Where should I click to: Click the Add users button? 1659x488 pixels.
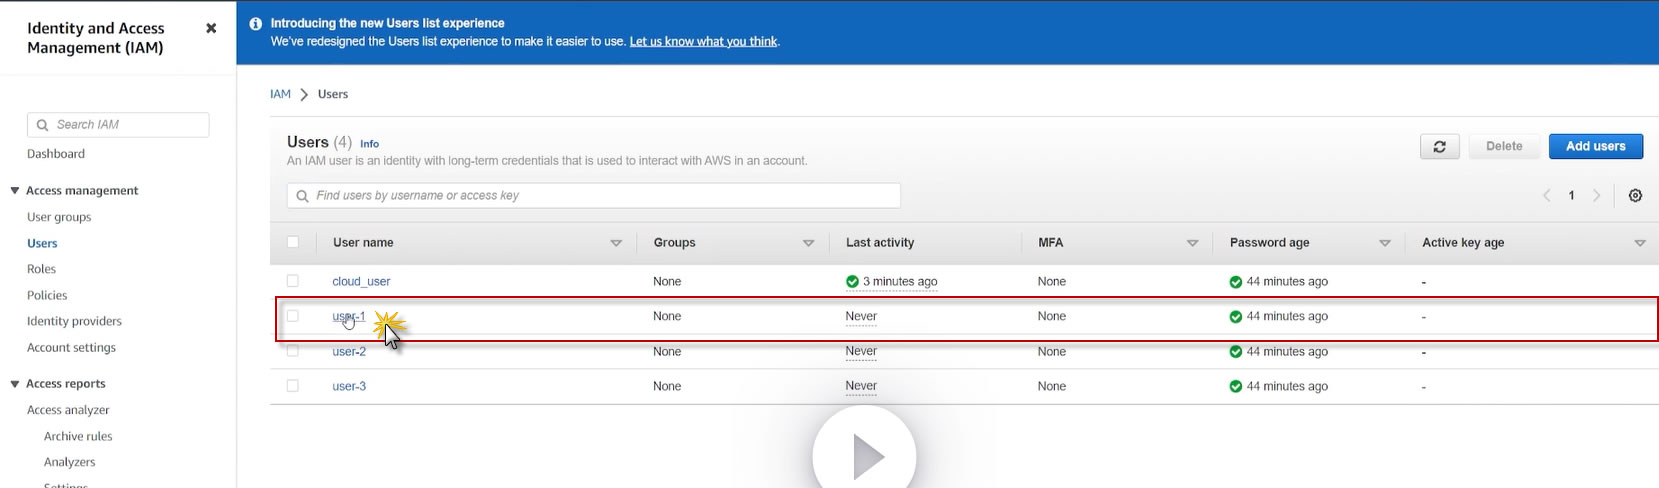pyautogui.click(x=1595, y=146)
